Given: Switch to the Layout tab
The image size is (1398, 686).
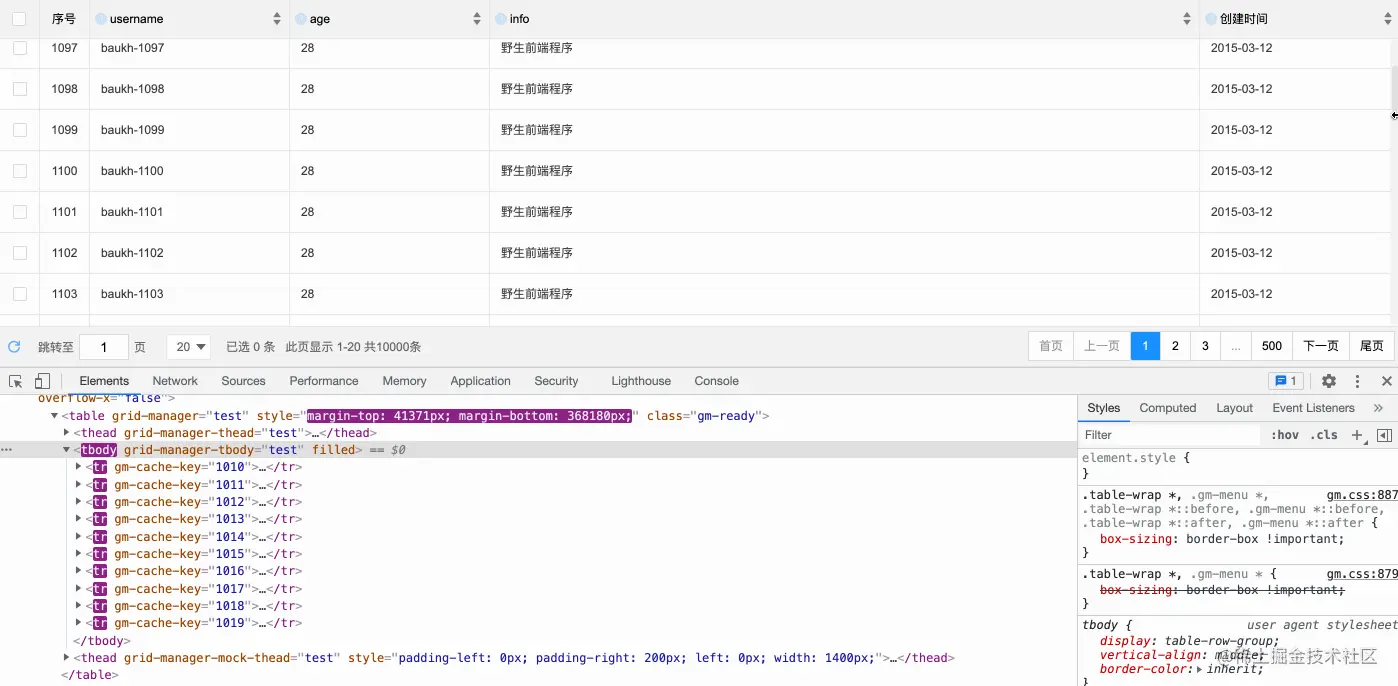Looking at the screenshot, I should click(1234, 408).
